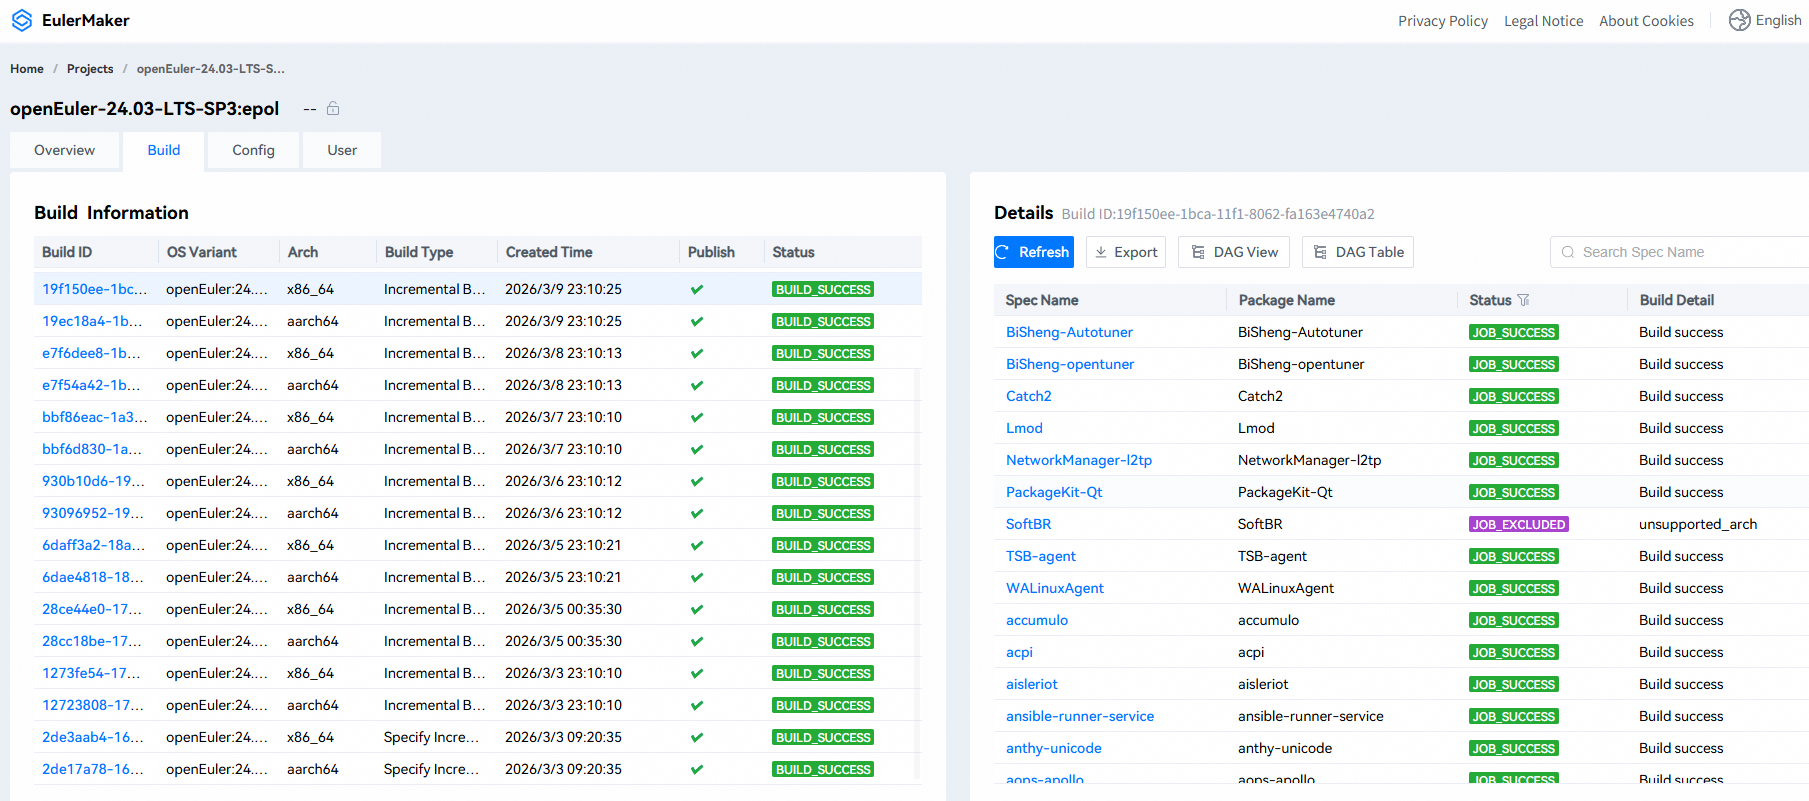The width and height of the screenshot is (1809, 801).
Task: Open the BiSheng-Autotuner spec name link
Action: [1069, 332]
